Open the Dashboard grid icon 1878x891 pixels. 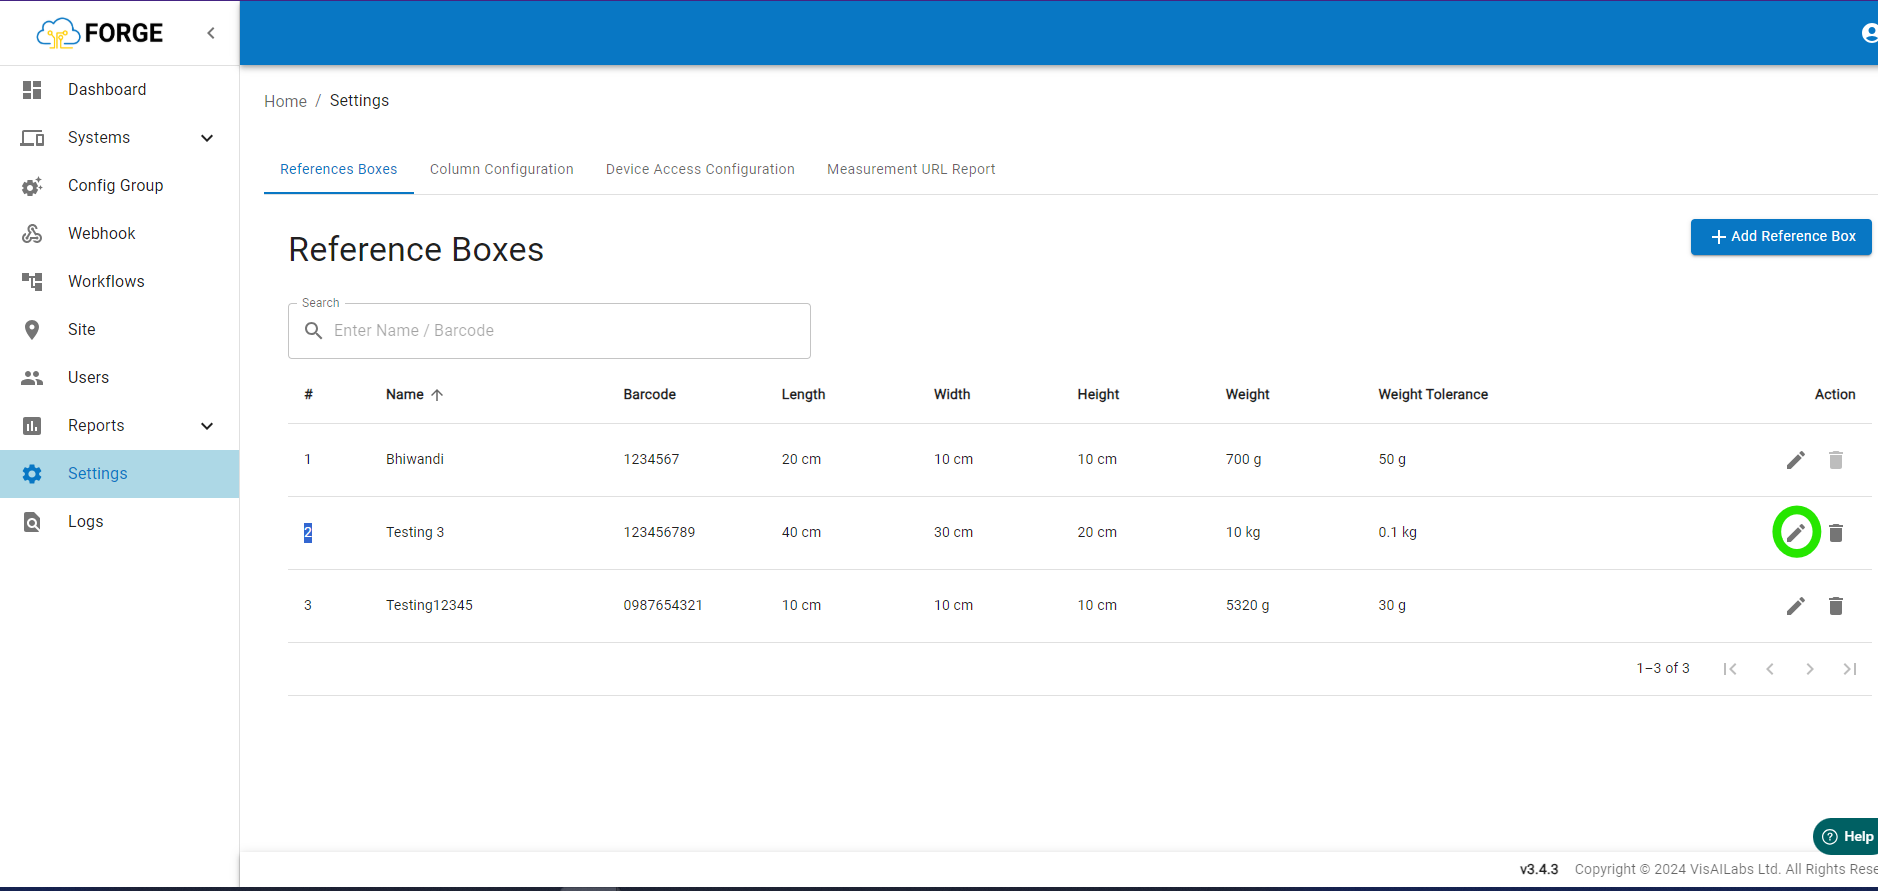click(x=32, y=90)
